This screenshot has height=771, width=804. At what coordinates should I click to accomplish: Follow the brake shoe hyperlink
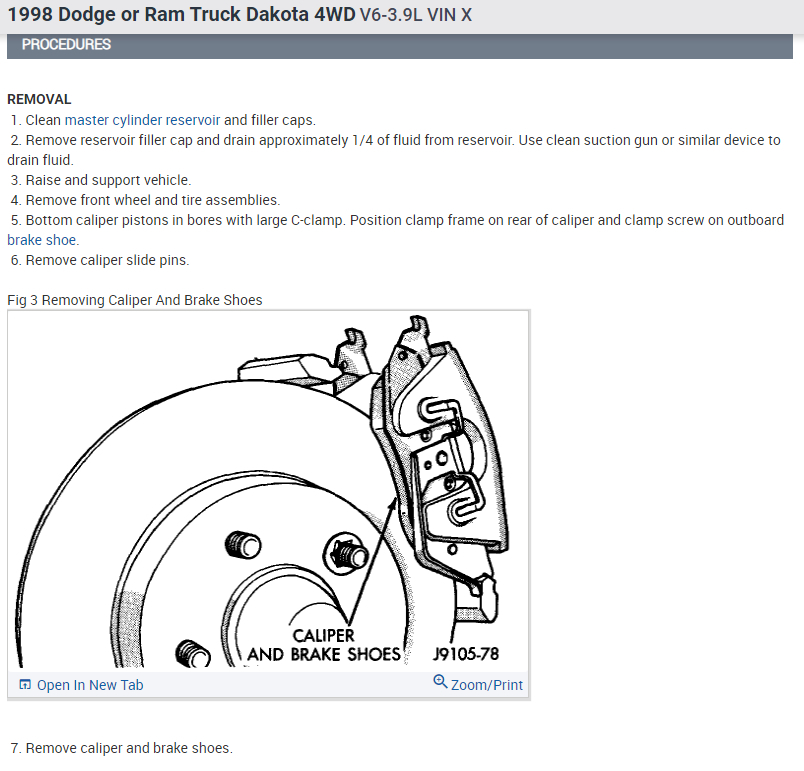coord(43,240)
